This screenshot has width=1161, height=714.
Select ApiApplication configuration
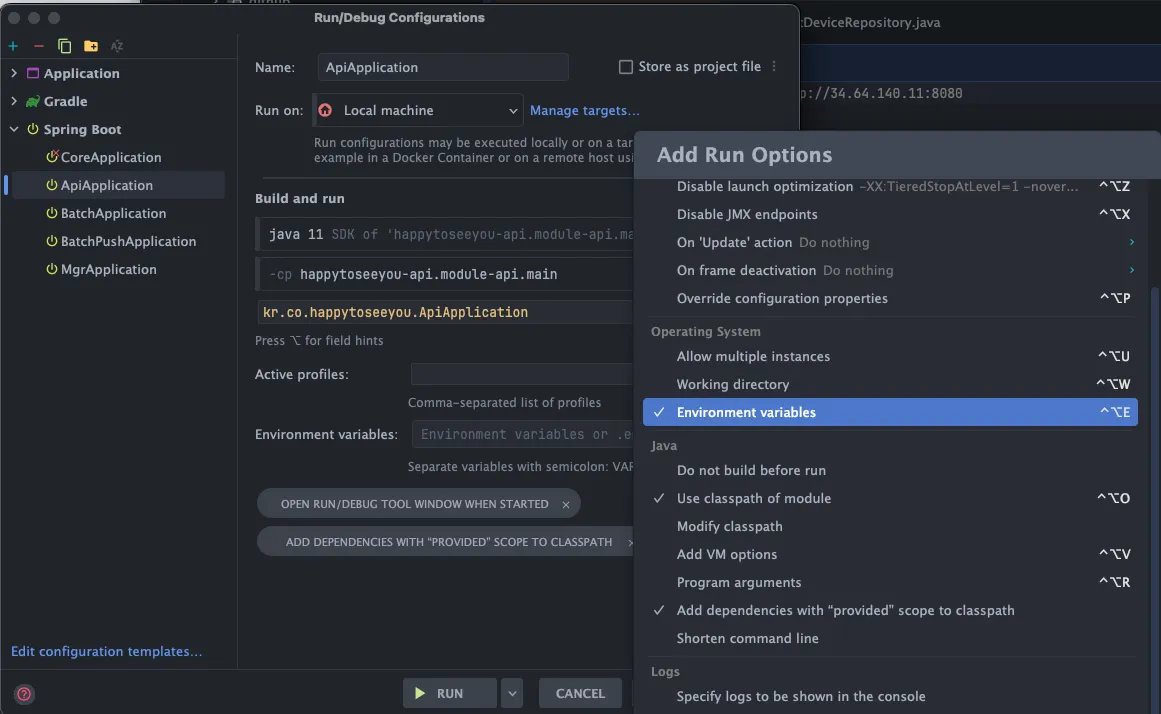click(118, 185)
